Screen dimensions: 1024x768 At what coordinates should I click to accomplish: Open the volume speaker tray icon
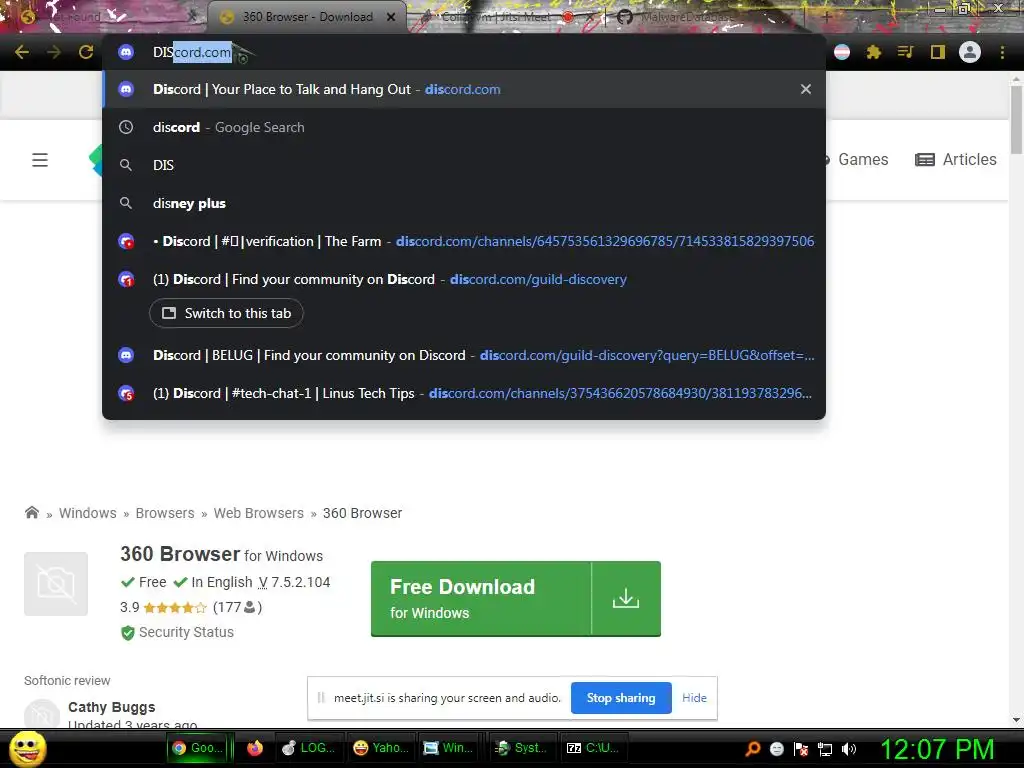coord(849,749)
